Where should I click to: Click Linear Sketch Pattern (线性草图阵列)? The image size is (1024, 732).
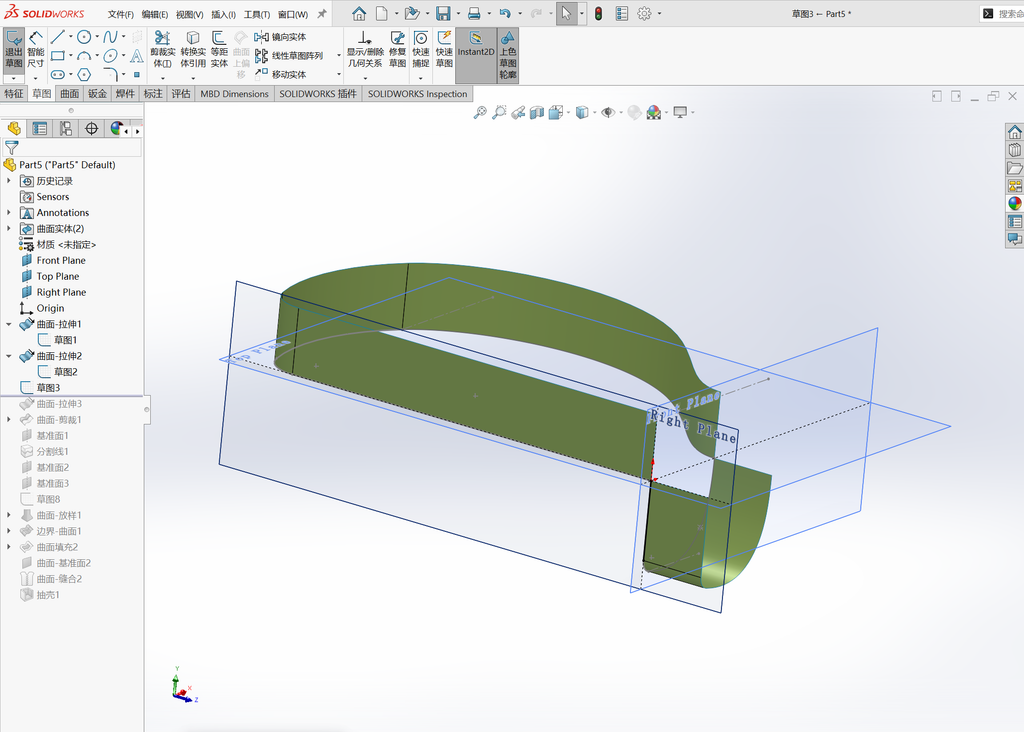pyautogui.click(x=289, y=56)
